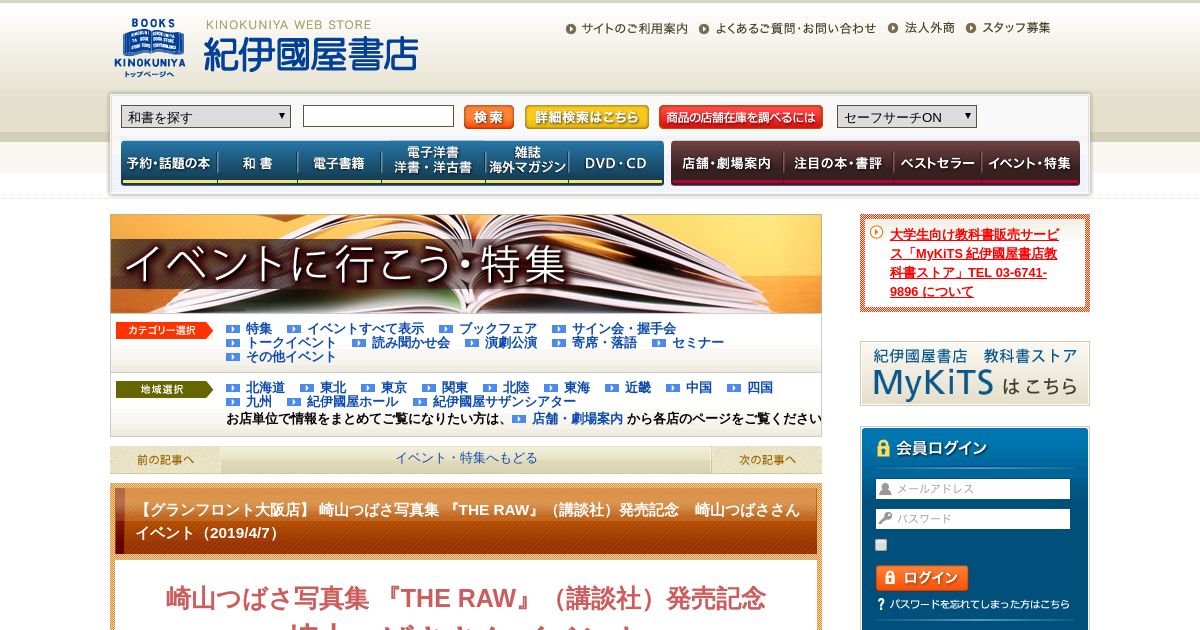Click the 紀伊國屋書店 title logo

[x=311, y=54]
